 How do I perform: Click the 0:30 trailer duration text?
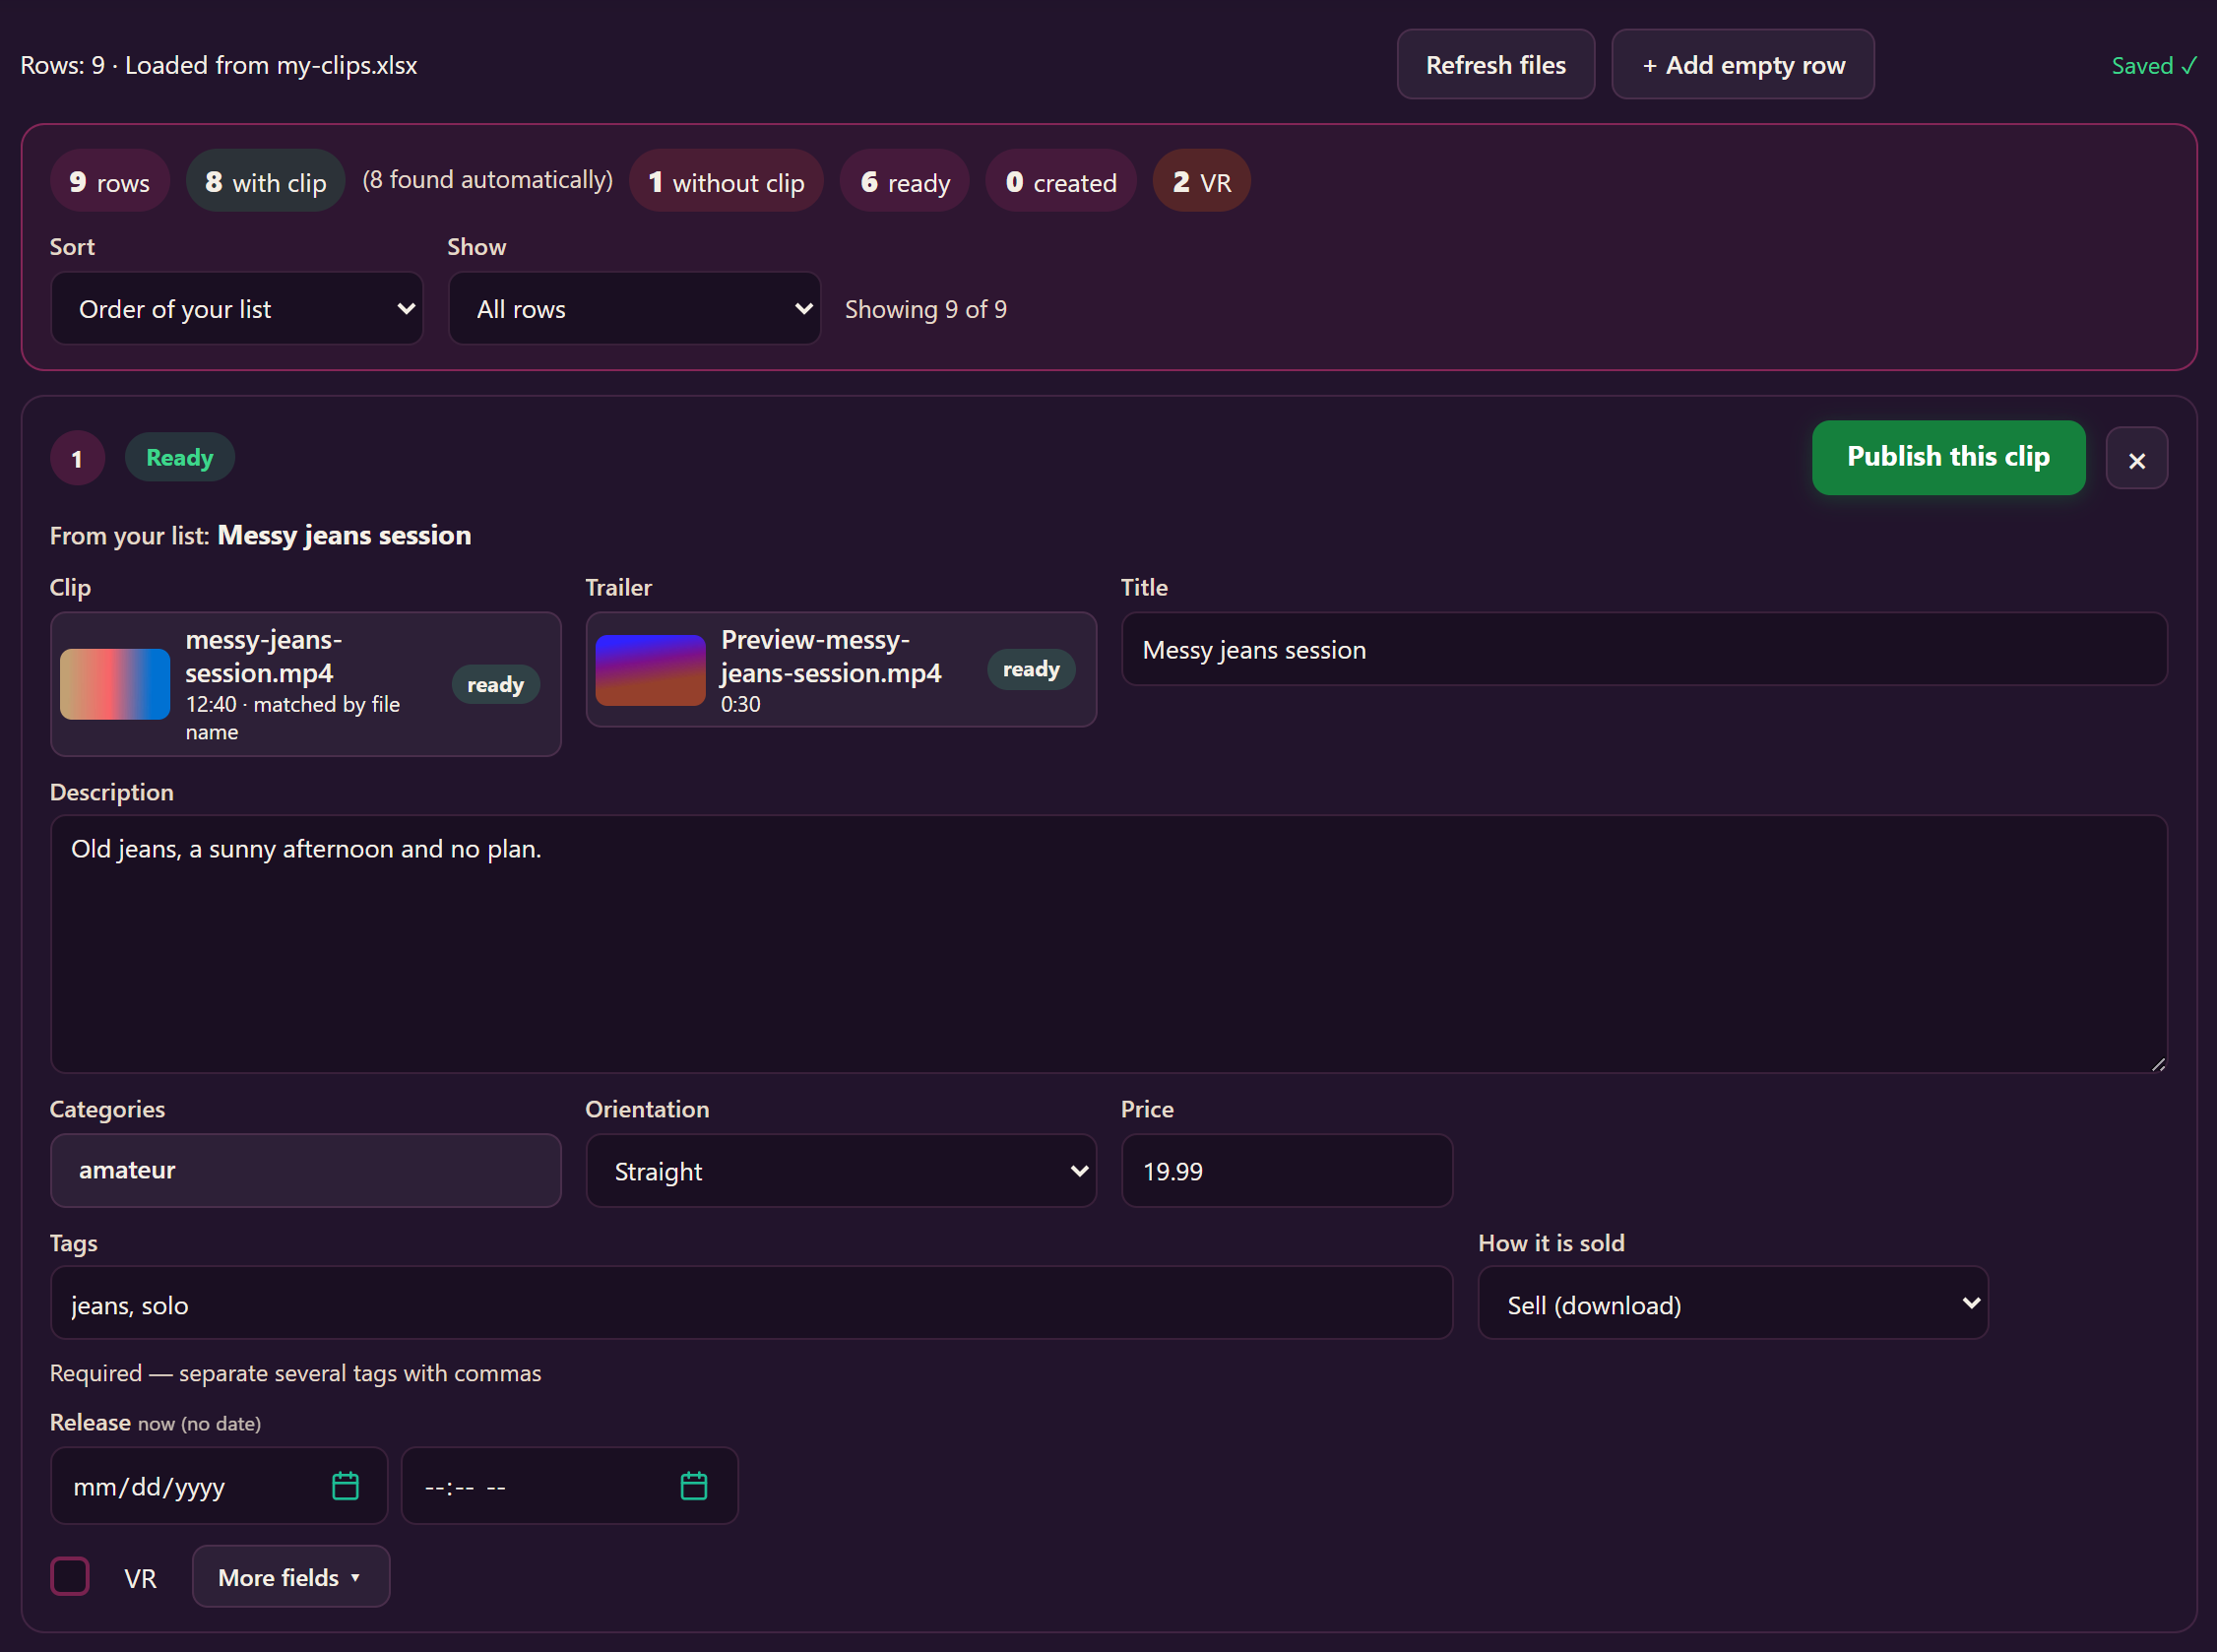coord(741,704)
